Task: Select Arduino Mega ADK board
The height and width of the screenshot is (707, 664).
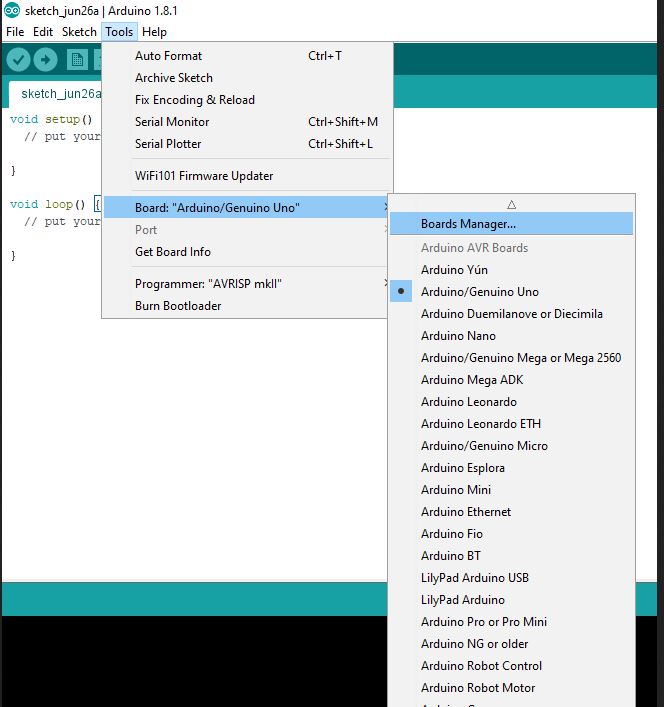Action: click(x=511, y=380)
